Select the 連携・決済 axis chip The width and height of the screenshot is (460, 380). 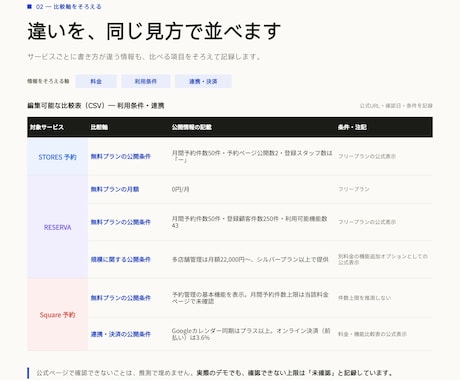point(203,81)
